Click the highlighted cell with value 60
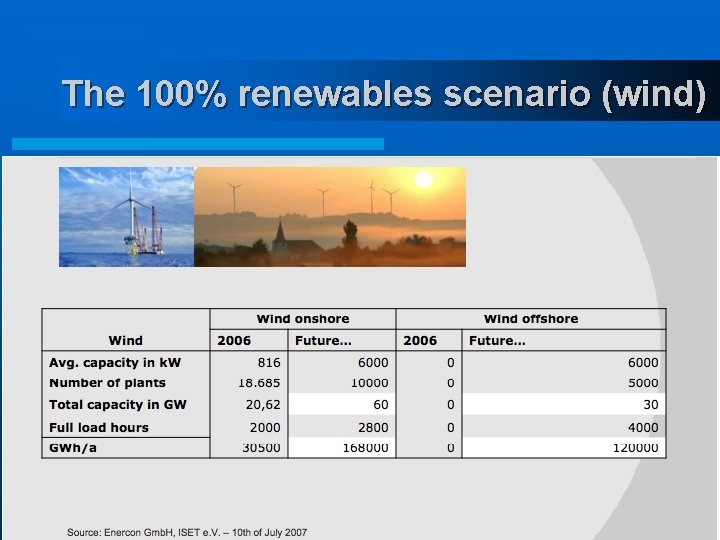Viewport: 720px width, 540px height. pos(342,405)
